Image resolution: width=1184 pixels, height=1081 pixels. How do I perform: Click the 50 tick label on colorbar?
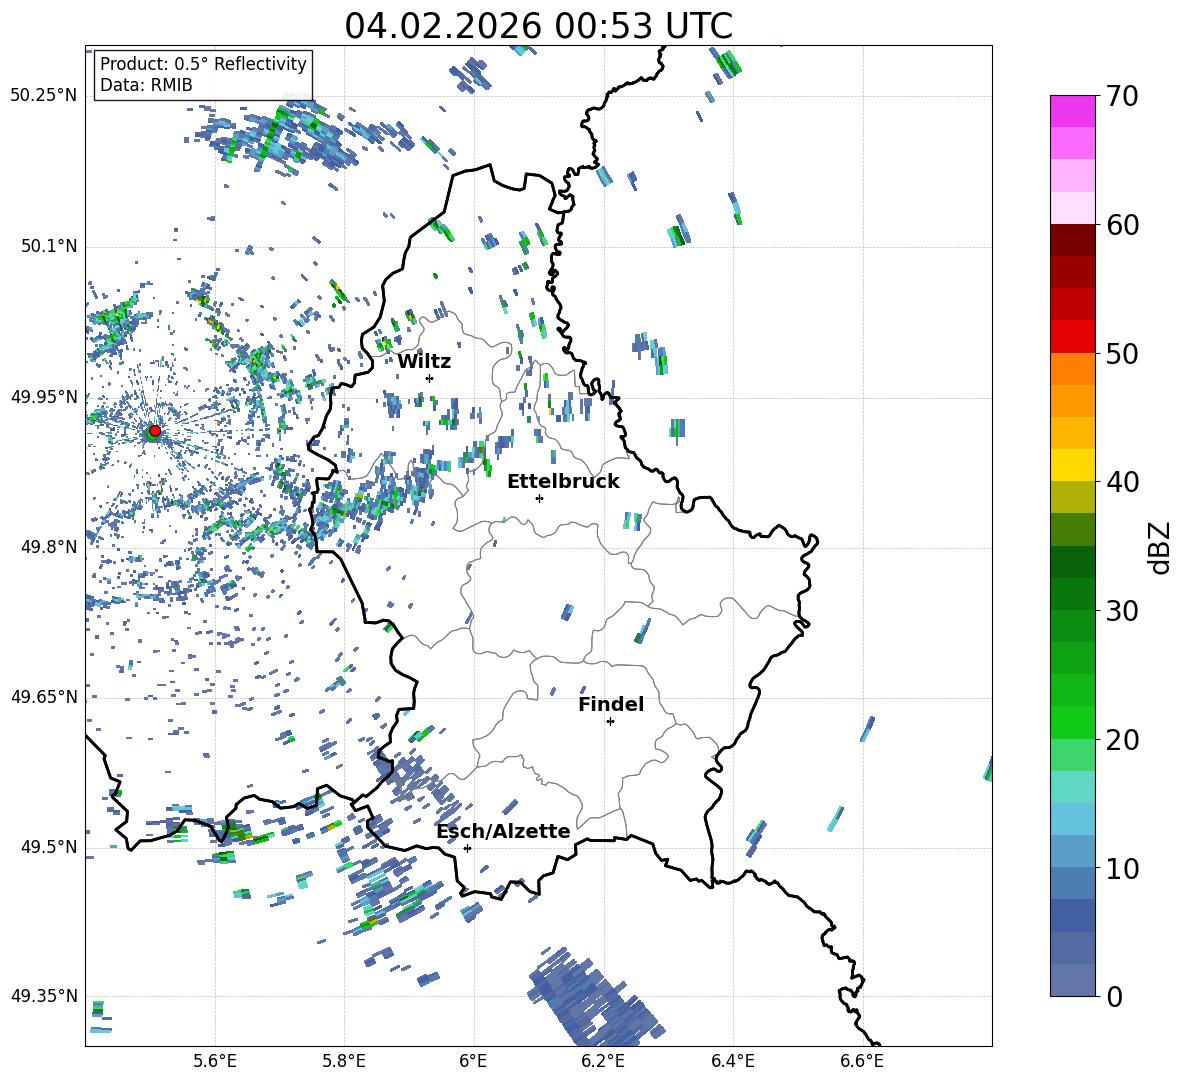pyautogui.click(x=1121, y=353)
